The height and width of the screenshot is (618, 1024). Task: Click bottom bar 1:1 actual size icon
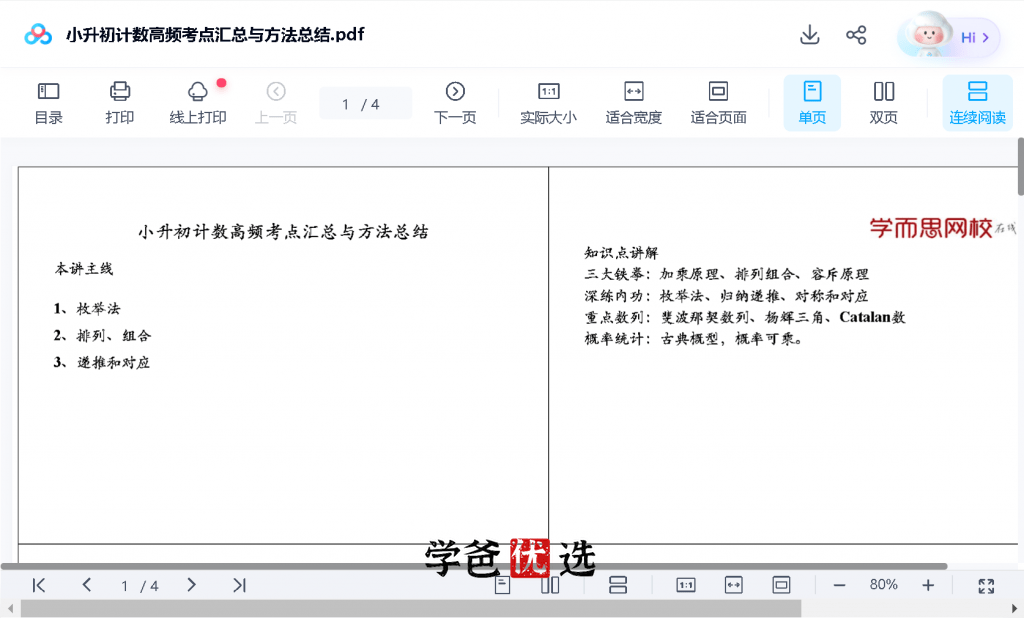tap(686, 585)
